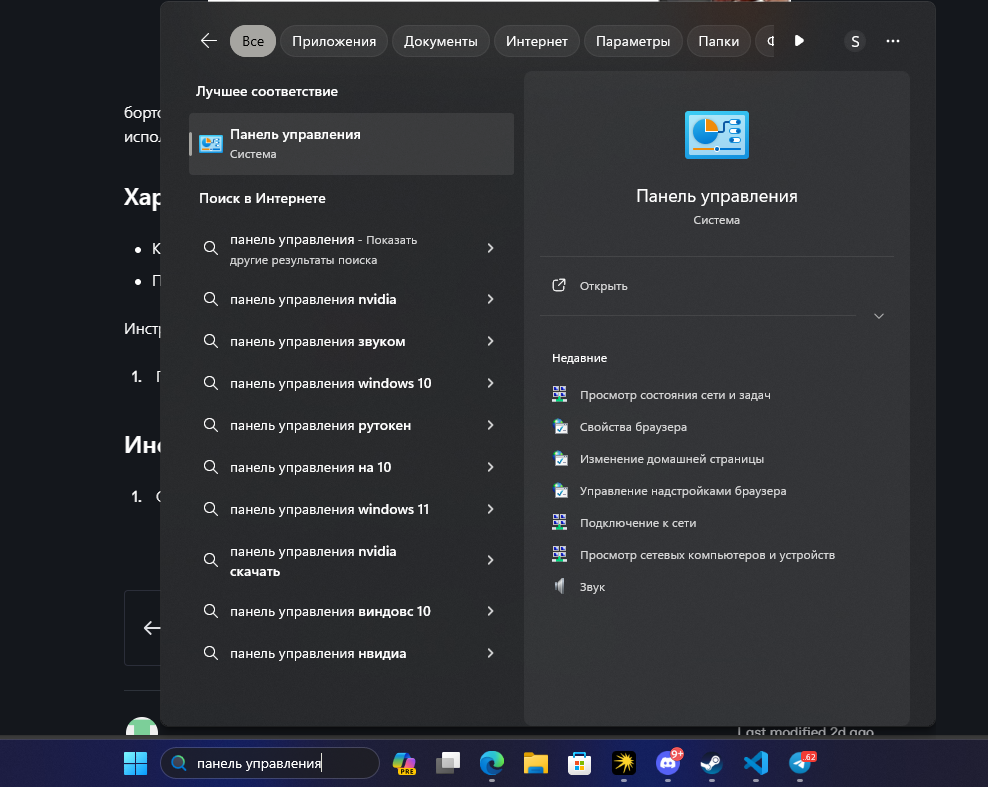The height and width of the screenshot is (787, 988).
Task: Expand 'панель управления звуком' suggestion arrow
Action: [490, 341]
